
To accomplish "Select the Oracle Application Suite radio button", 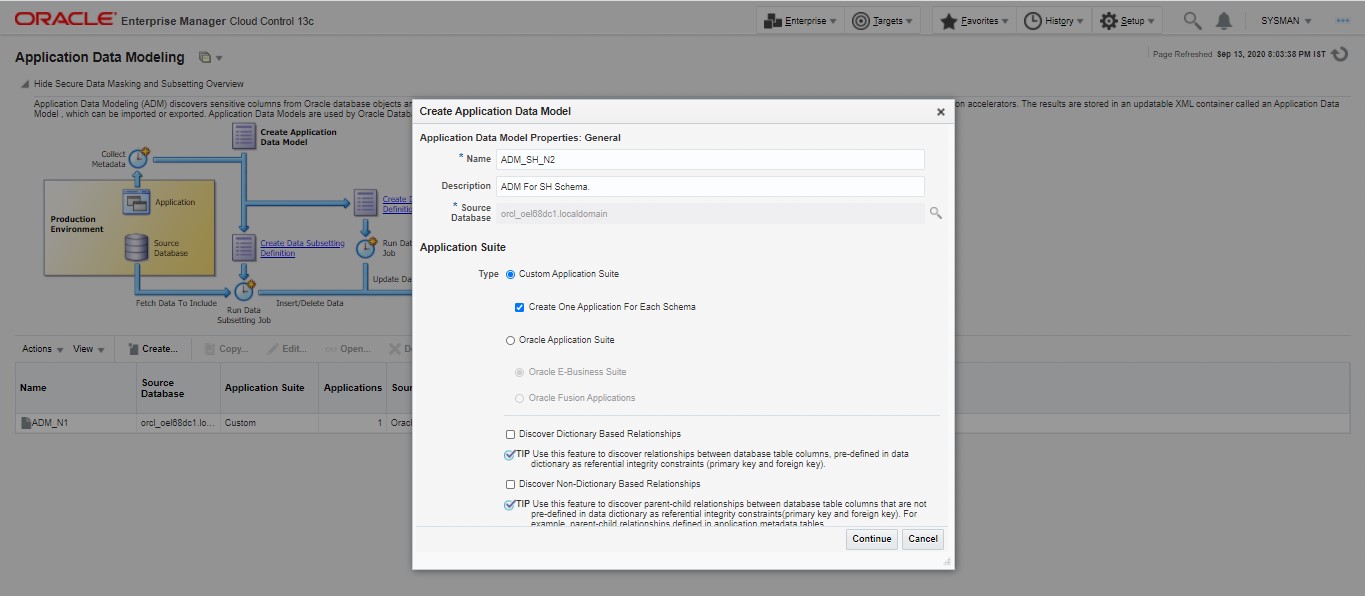I will (x=509, y=340).
